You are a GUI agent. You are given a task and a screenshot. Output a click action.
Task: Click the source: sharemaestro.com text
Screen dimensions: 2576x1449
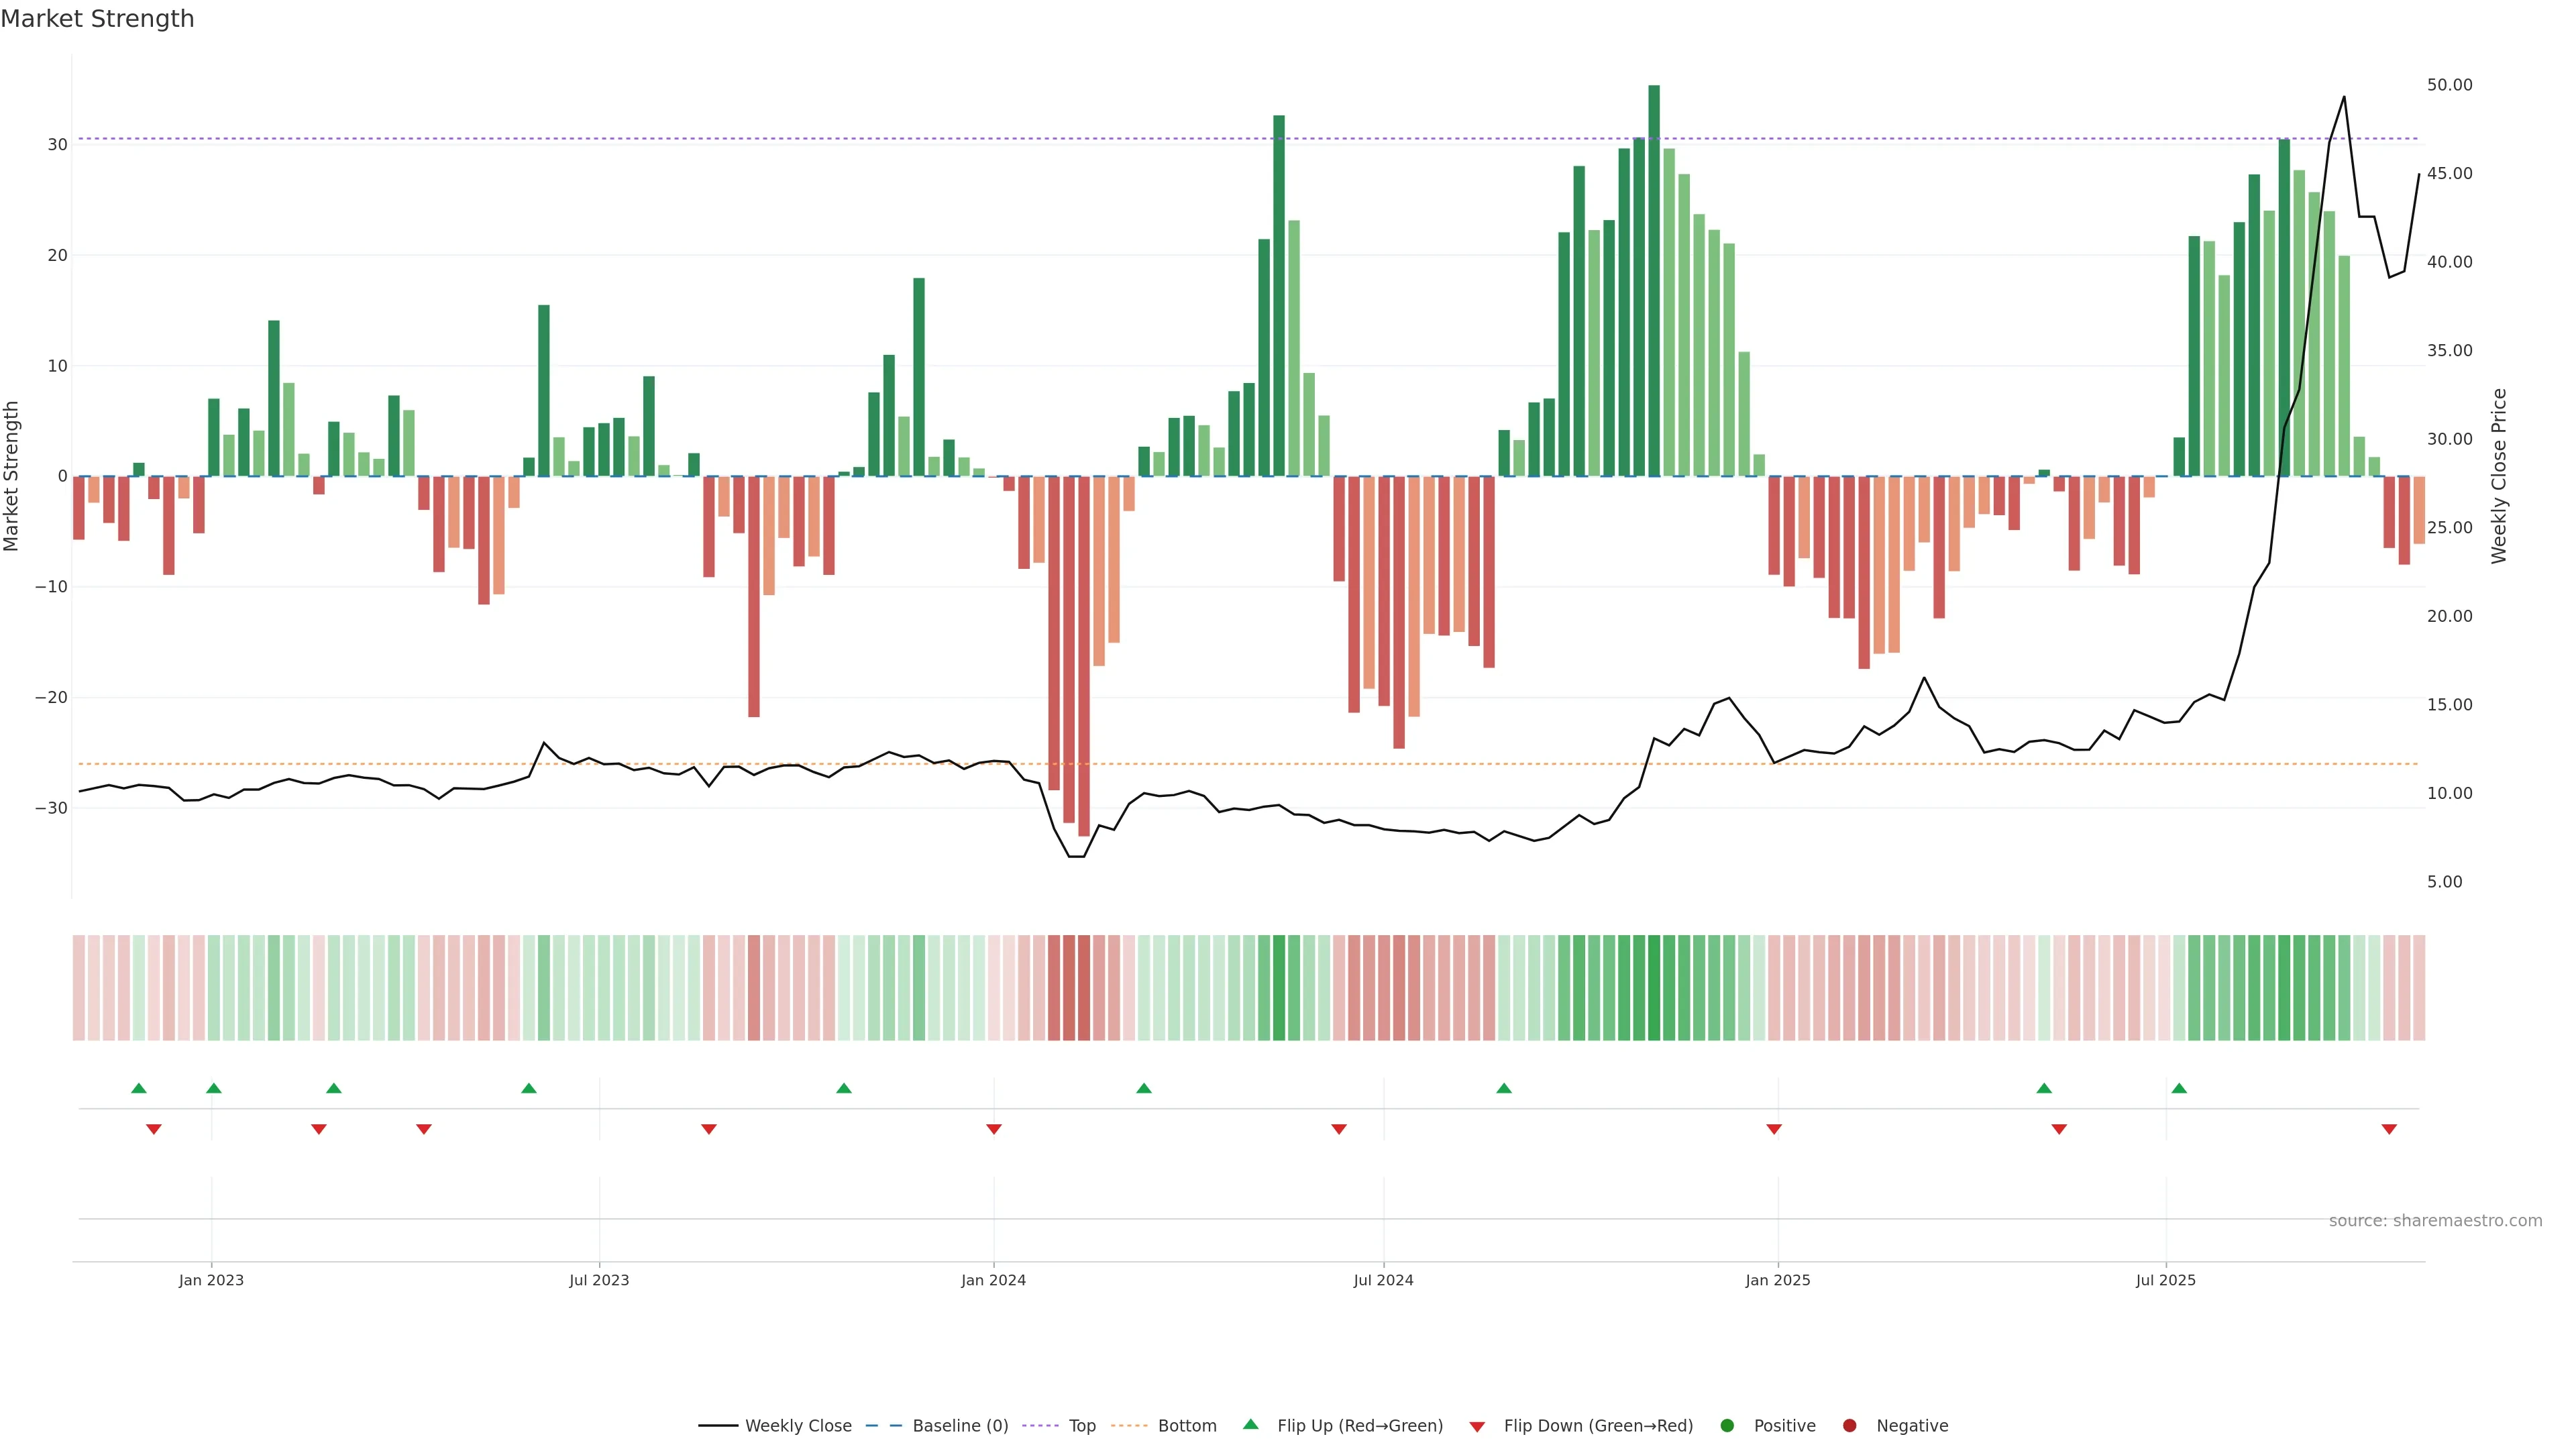tap(2435, 1220)
